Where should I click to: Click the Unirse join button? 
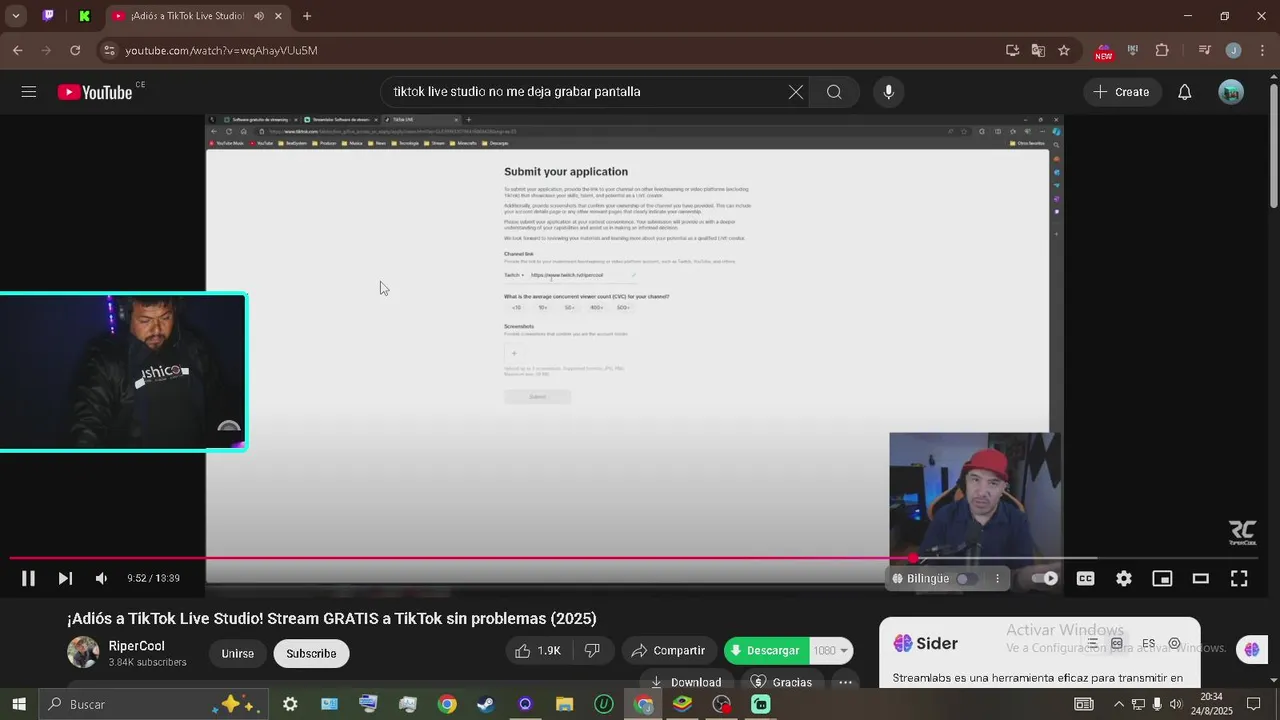point(238,653)
